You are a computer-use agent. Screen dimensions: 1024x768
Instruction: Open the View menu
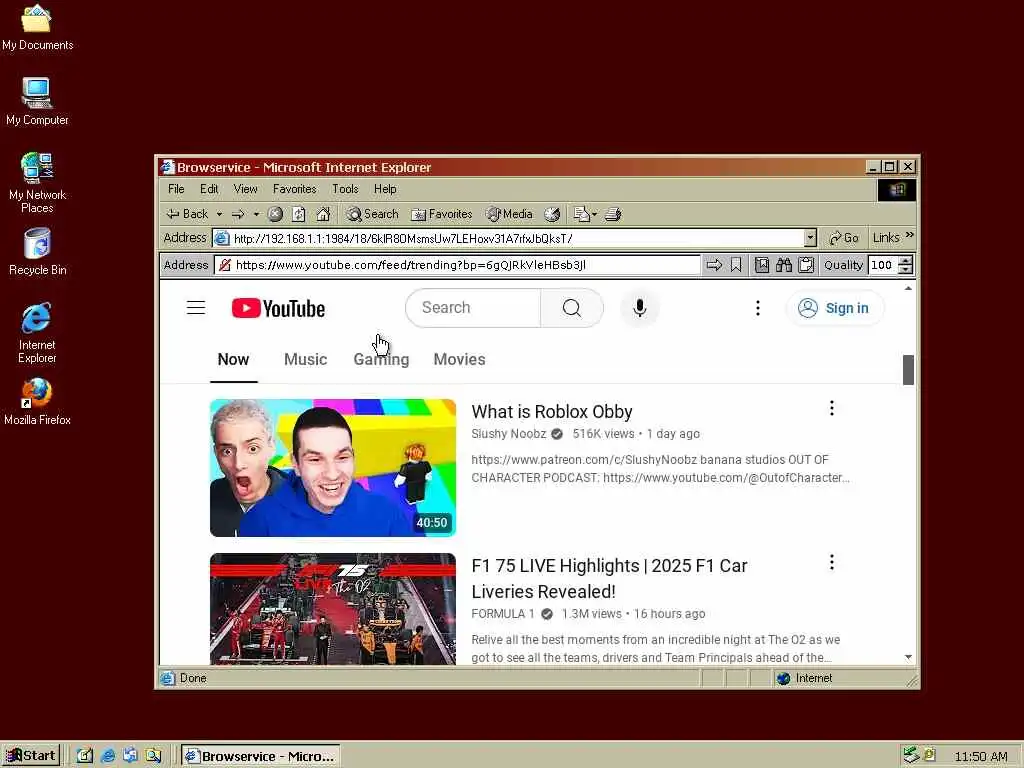[x=246, y=189]
